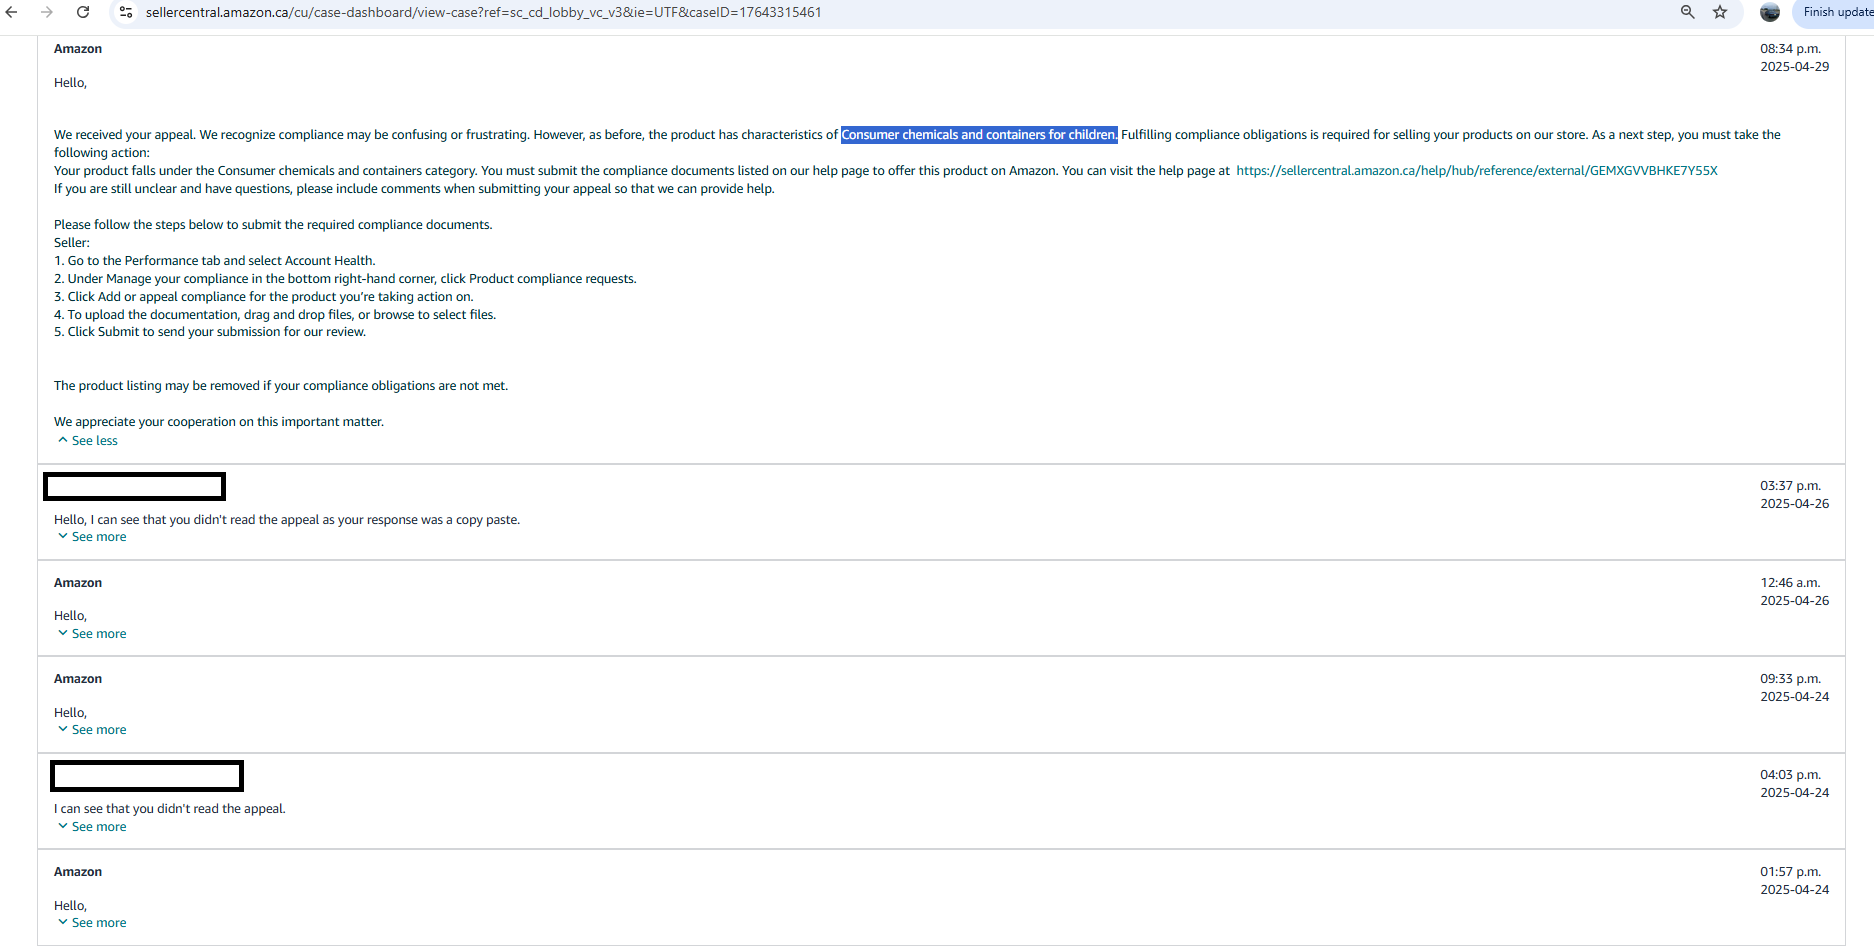This screenshot has height=950, width=1874.
Task: Click 'Please follow the steps below' sentence
Action: [273, 225]
